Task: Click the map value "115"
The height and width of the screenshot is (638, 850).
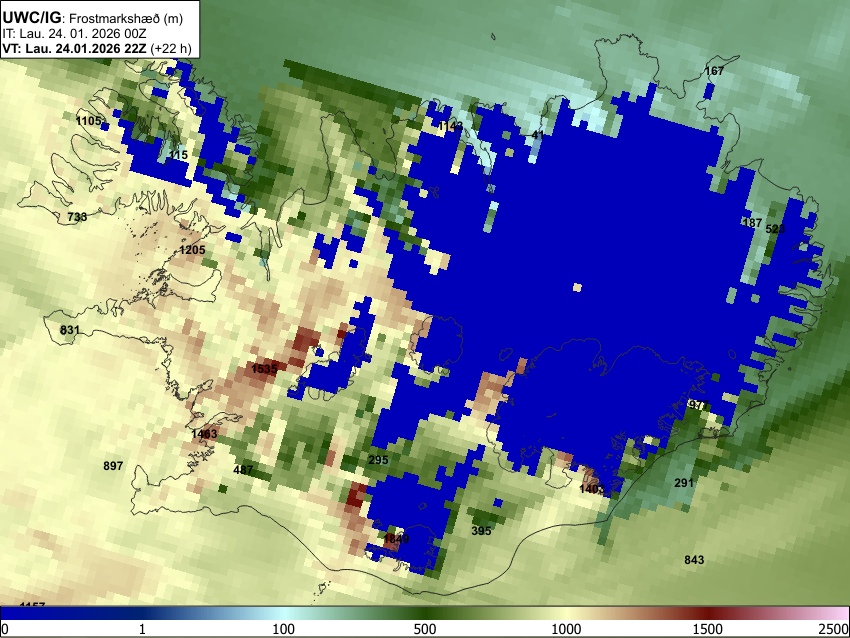Action: pyautogui.click(x=178, y=155)
